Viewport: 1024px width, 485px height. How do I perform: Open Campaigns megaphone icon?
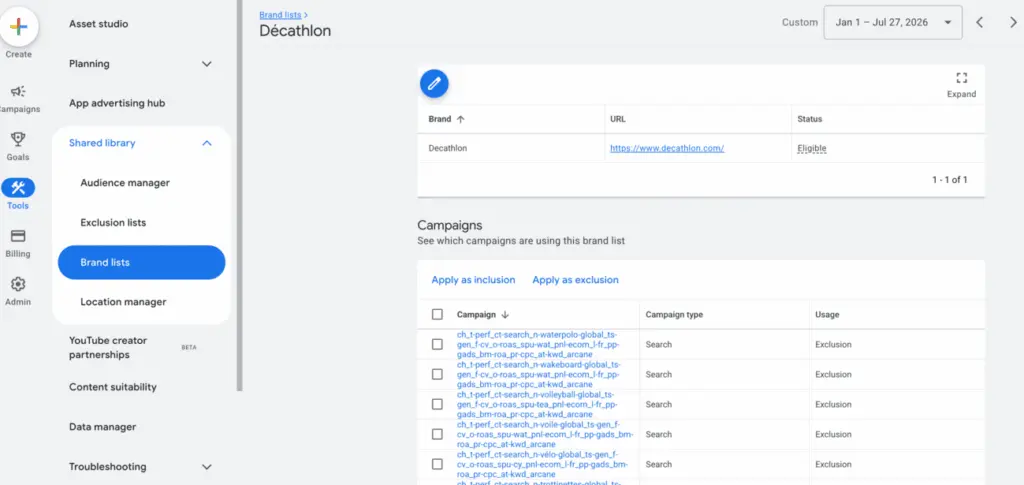point(18,91)
